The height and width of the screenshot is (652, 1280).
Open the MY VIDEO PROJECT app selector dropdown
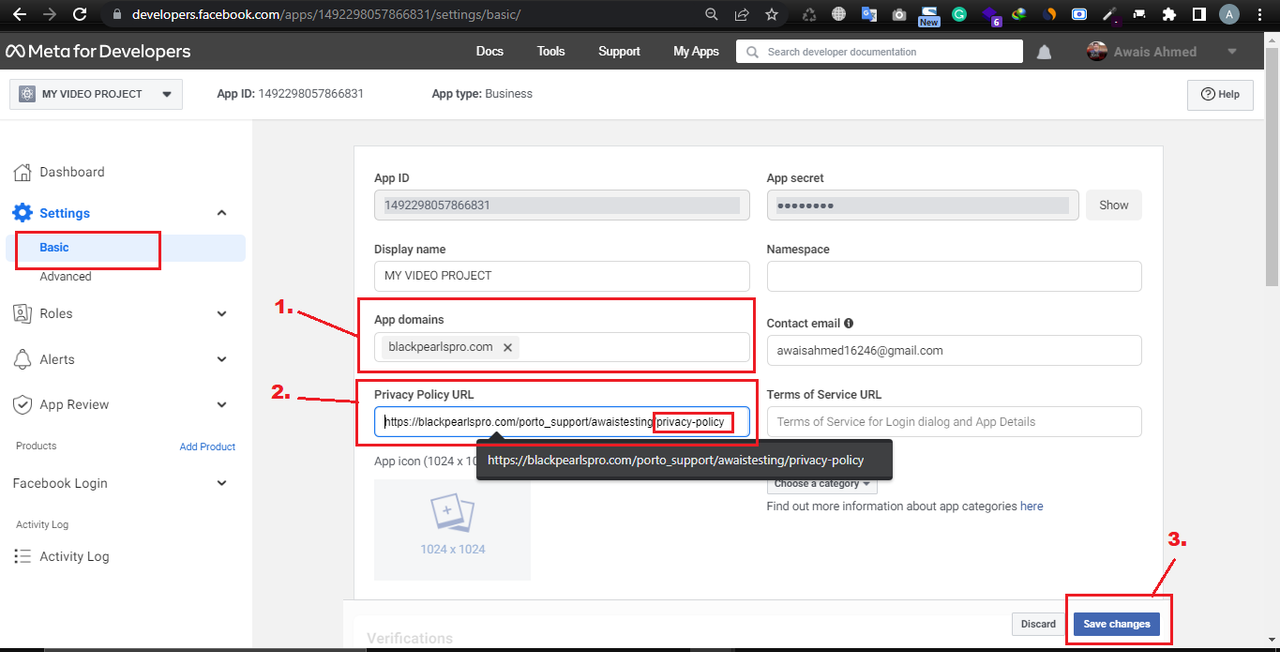[96, 94]
